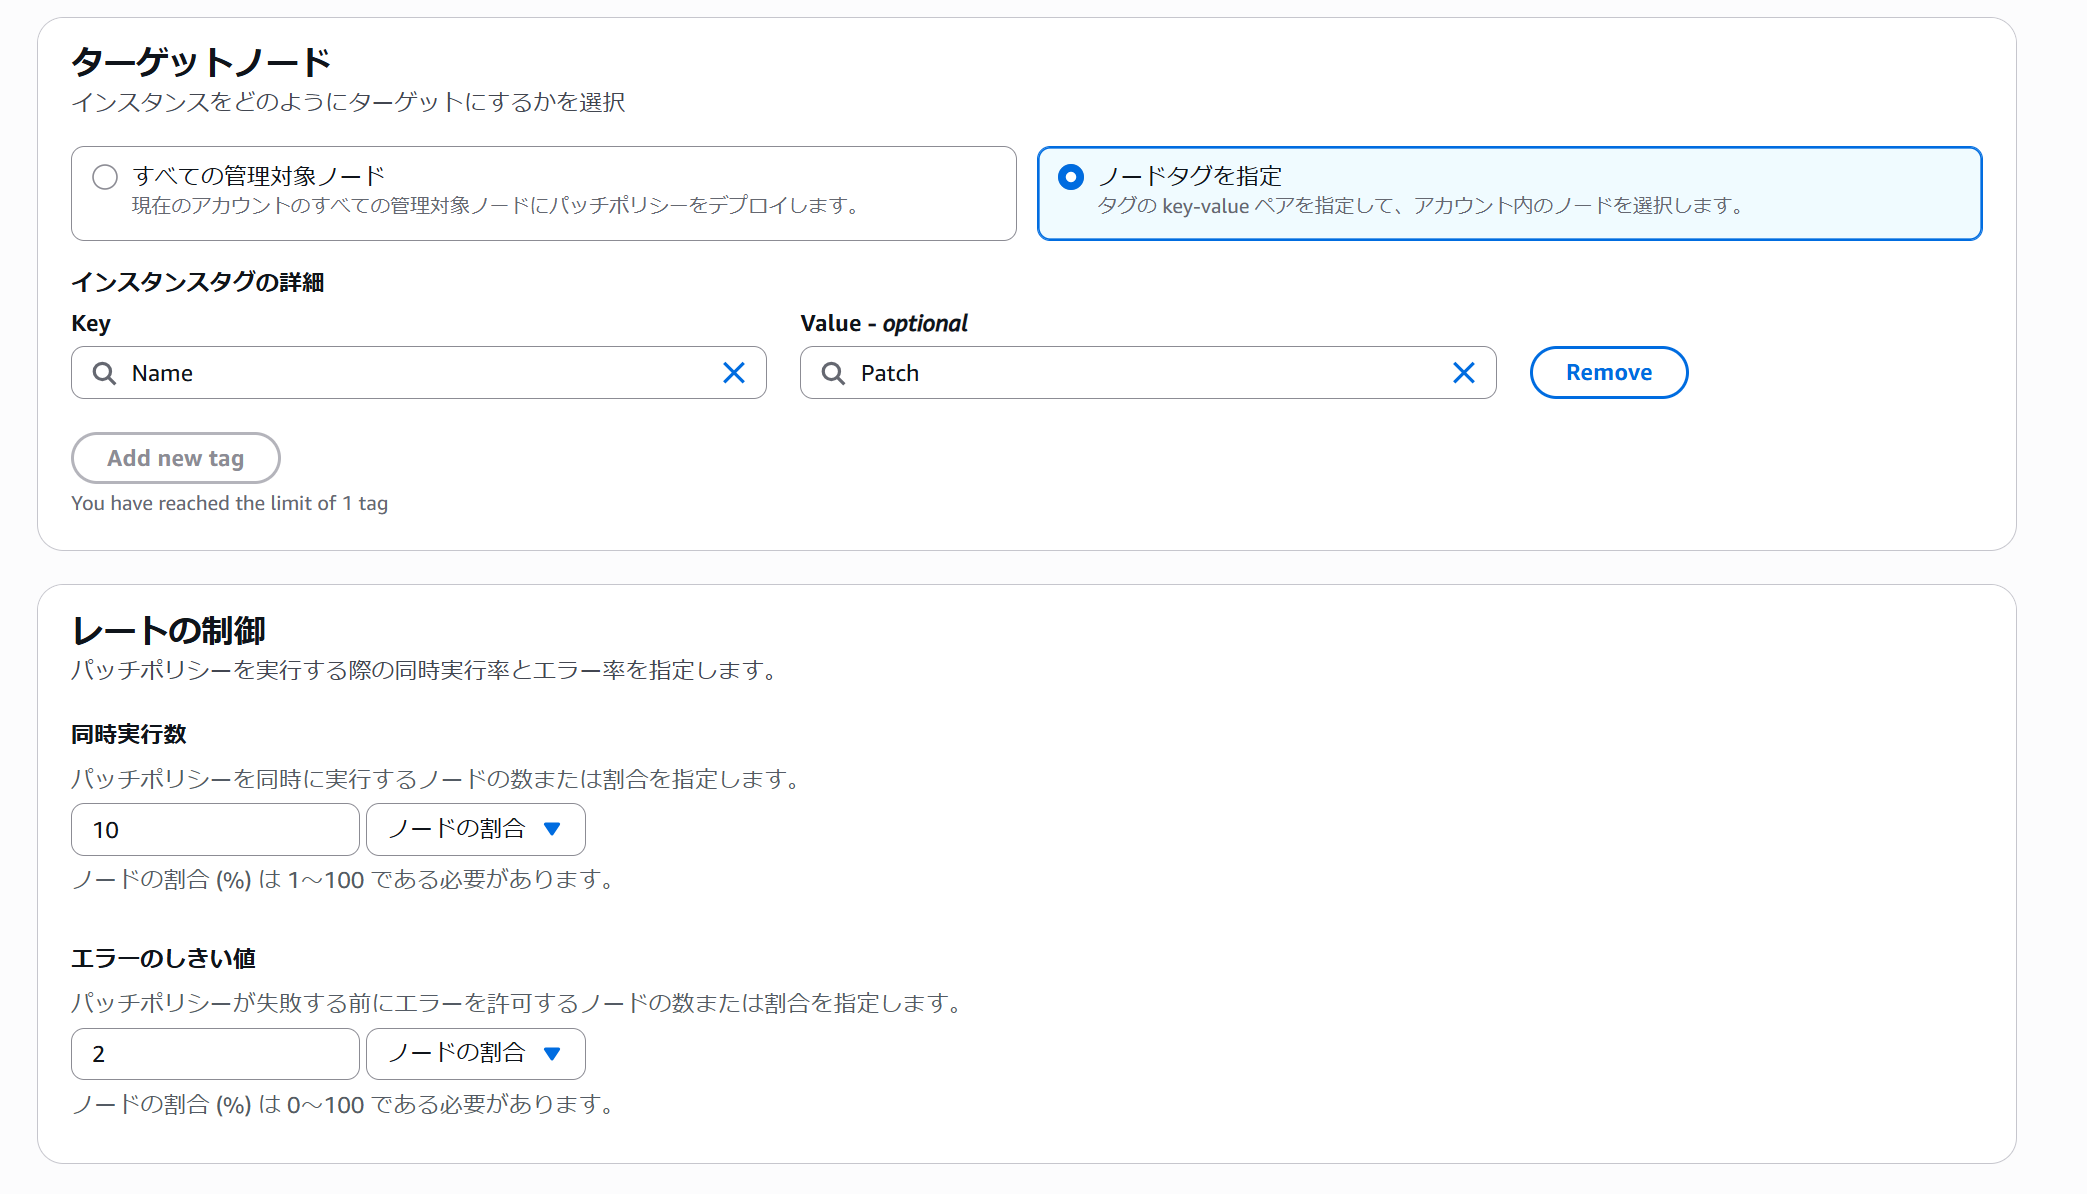Viewport: 2087px width, 1194px height.
Task: Click the search icon in Key field
Action: pos(104,373)
